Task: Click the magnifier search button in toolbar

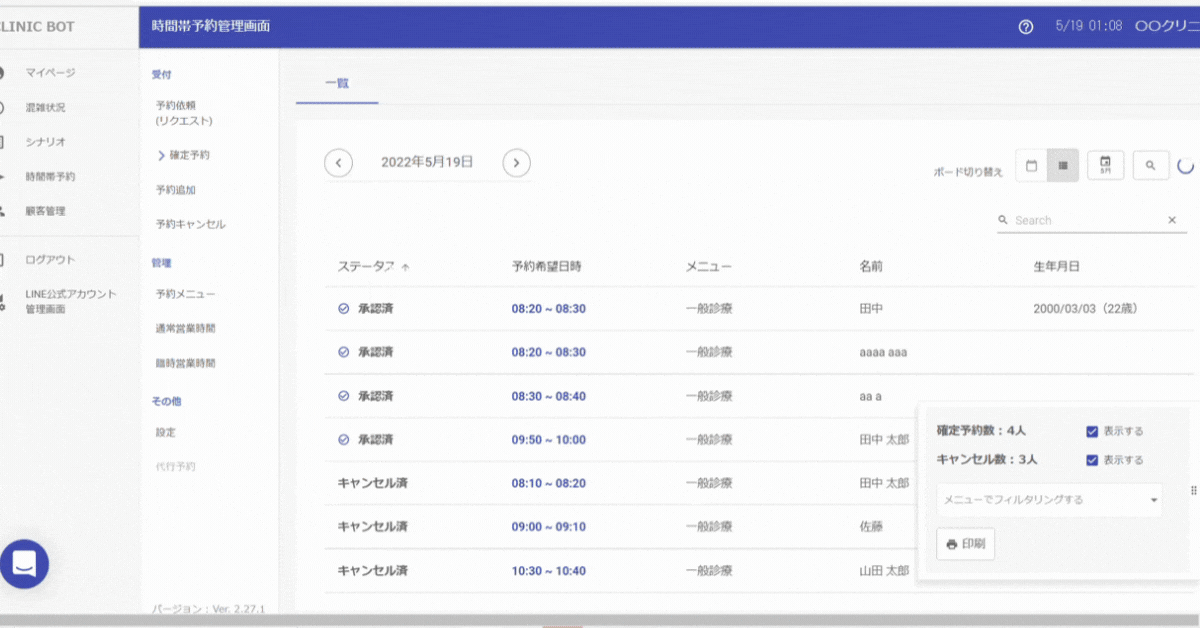Action: click(x=1151, y=166)
